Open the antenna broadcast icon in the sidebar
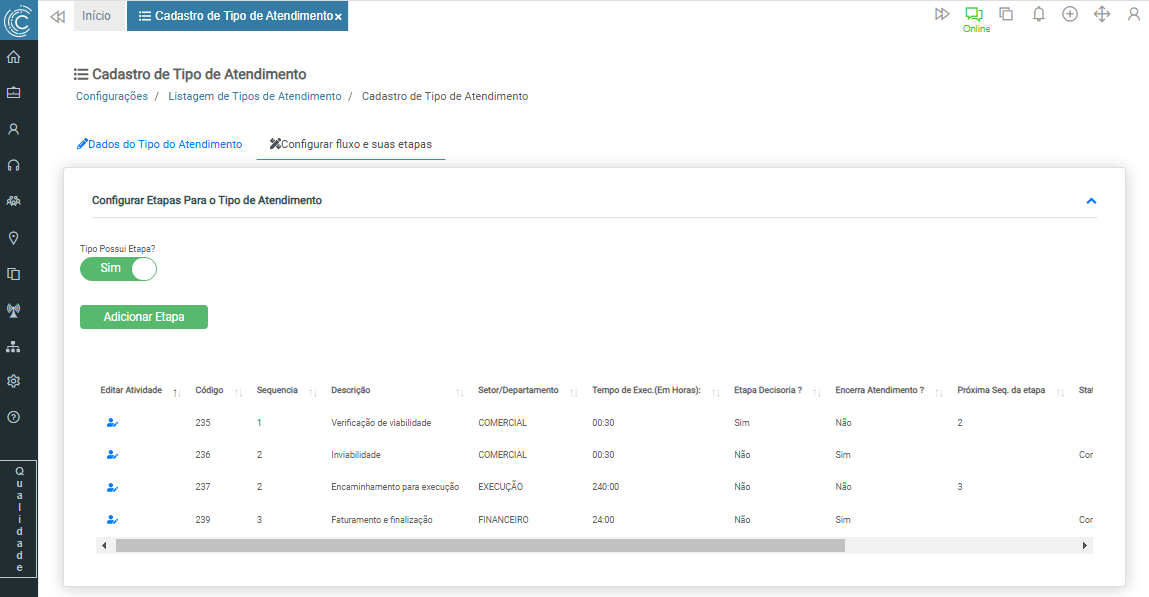1149x597 pixels. tap(14, 310)
